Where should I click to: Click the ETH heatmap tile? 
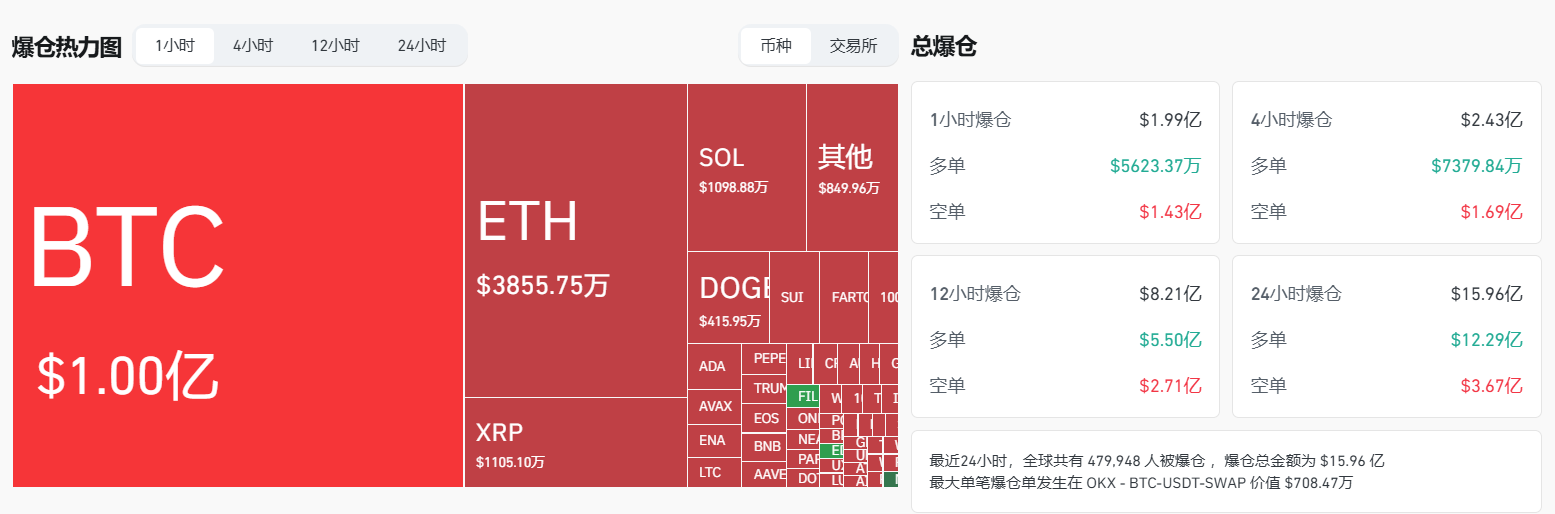coord(575,240)
